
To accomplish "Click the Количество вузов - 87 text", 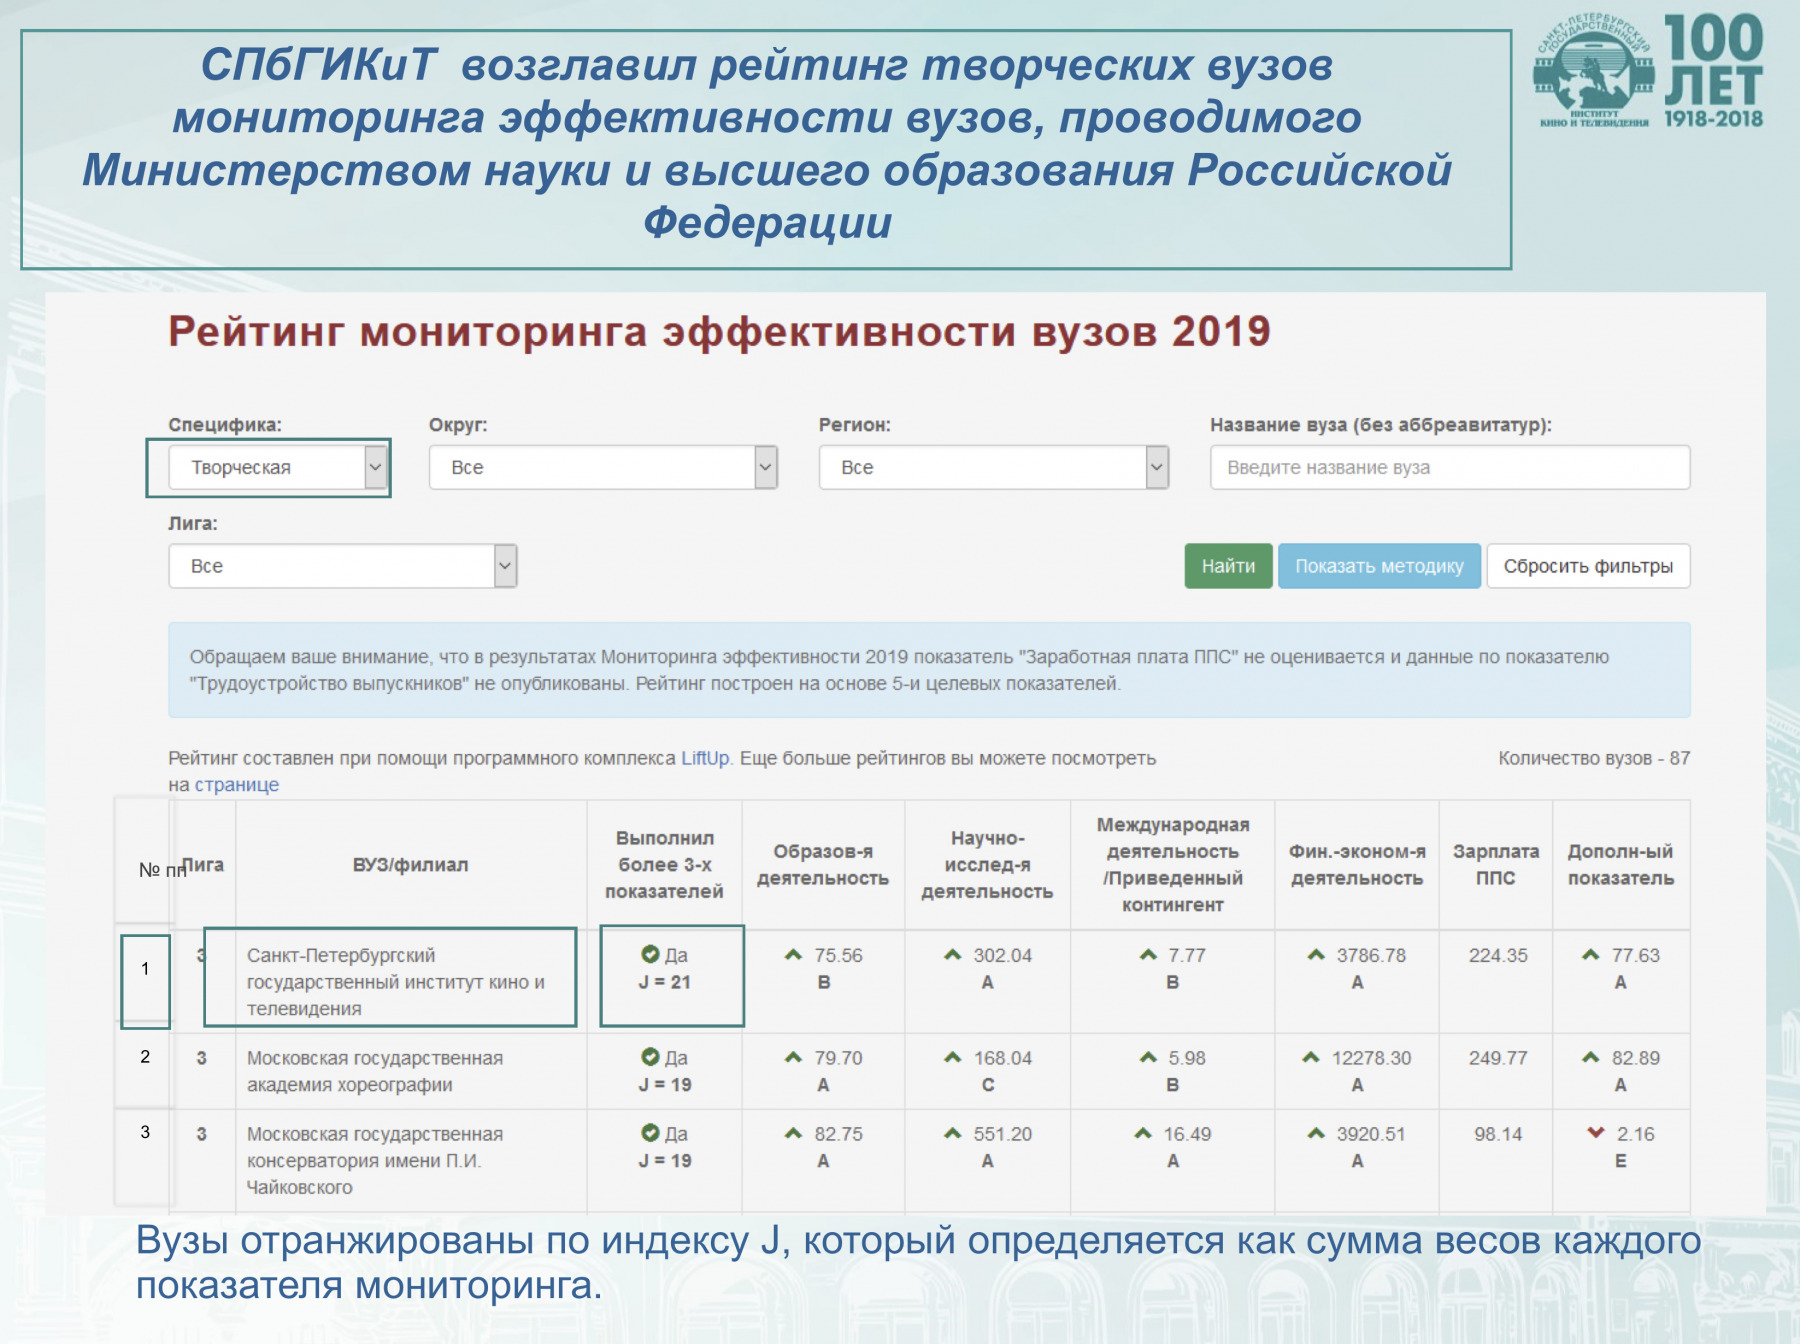I will click(x=1594, y=758).
